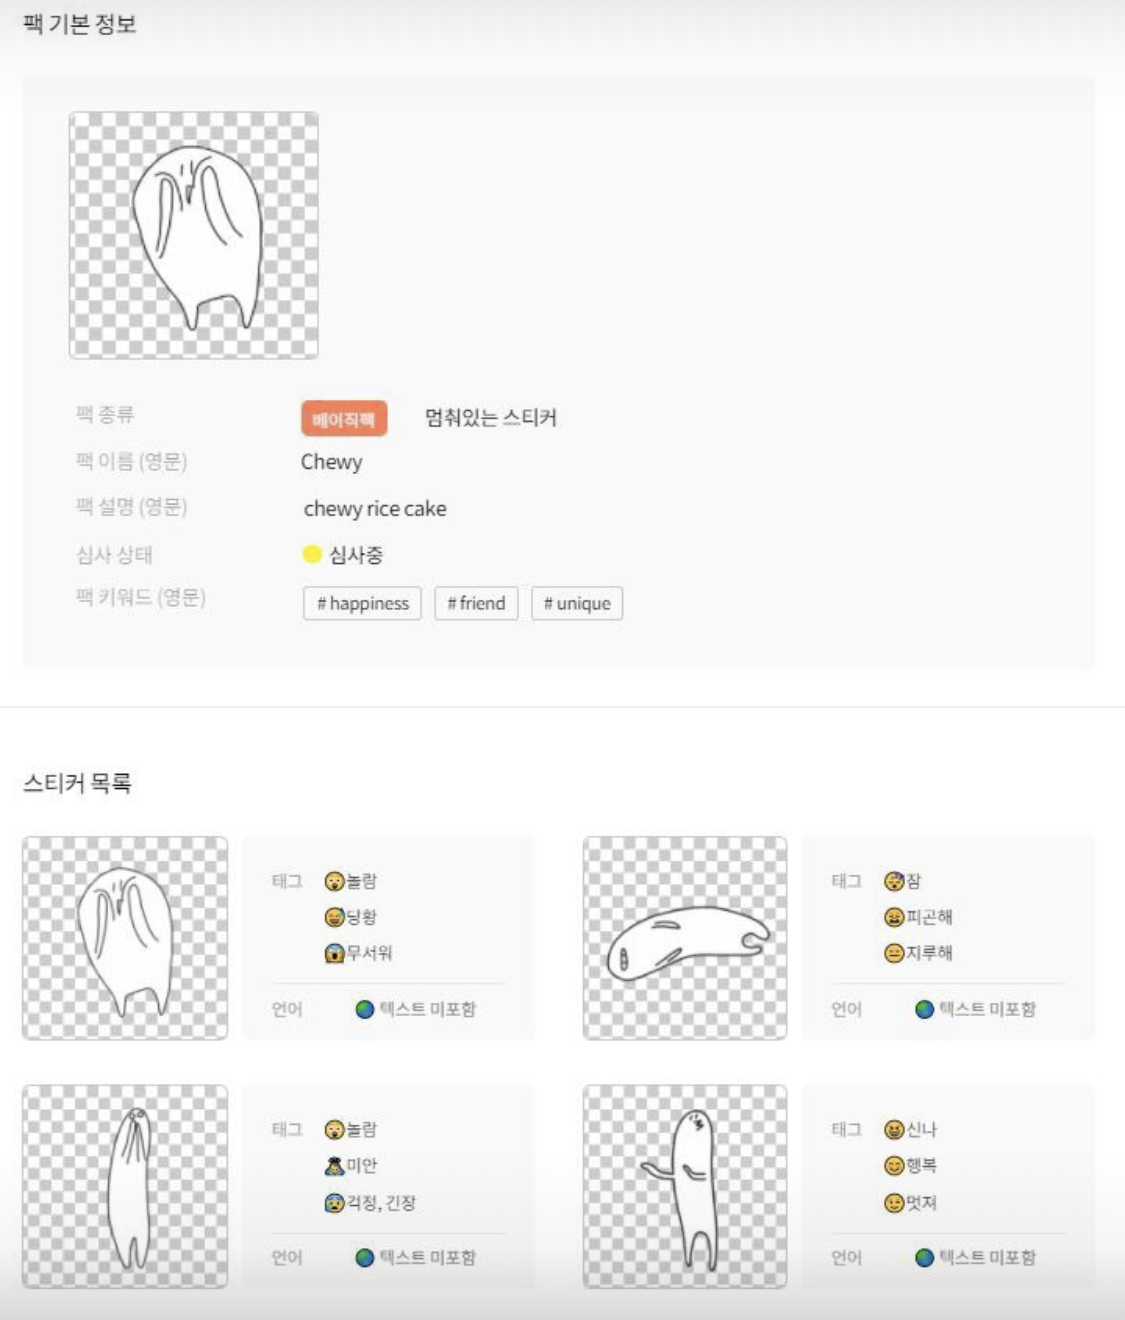Click the yellow 심사중 status dot
The image size is (1125, 1320).
pos(312,554)
